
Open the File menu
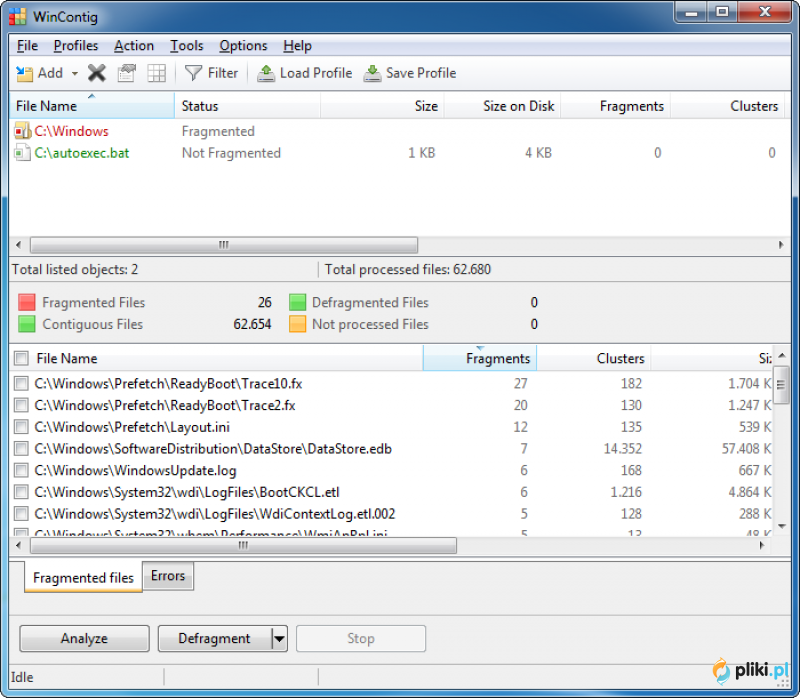pyautogui.click(x=27, y=46)
